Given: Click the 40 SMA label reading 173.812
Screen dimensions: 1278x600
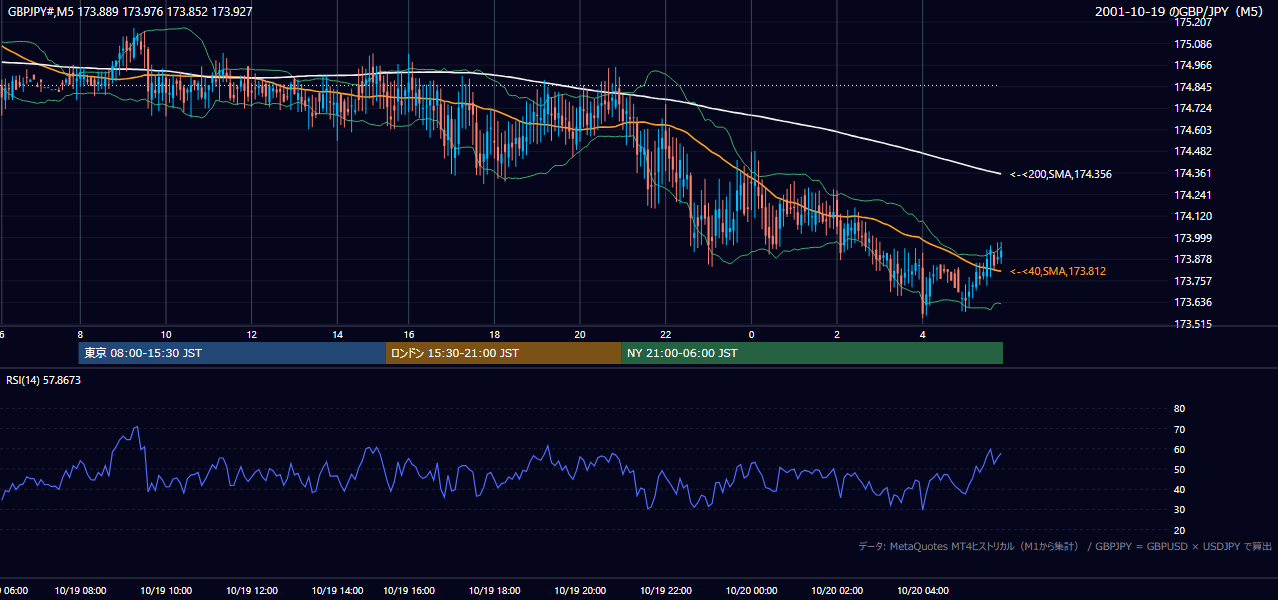Looking at the screenshot, I should tap(1058, 271).
